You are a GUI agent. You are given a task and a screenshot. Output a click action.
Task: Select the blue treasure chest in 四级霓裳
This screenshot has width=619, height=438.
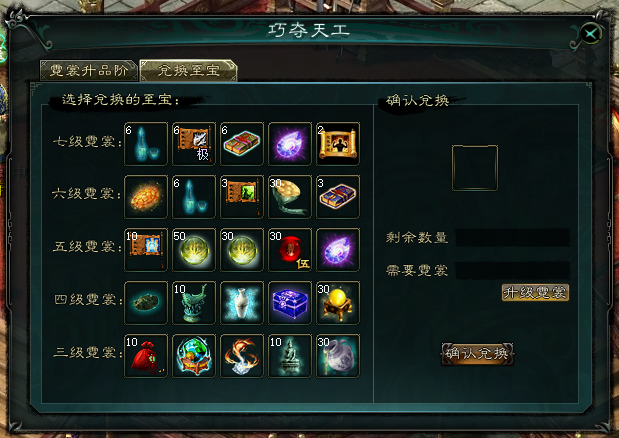[290, 303]
